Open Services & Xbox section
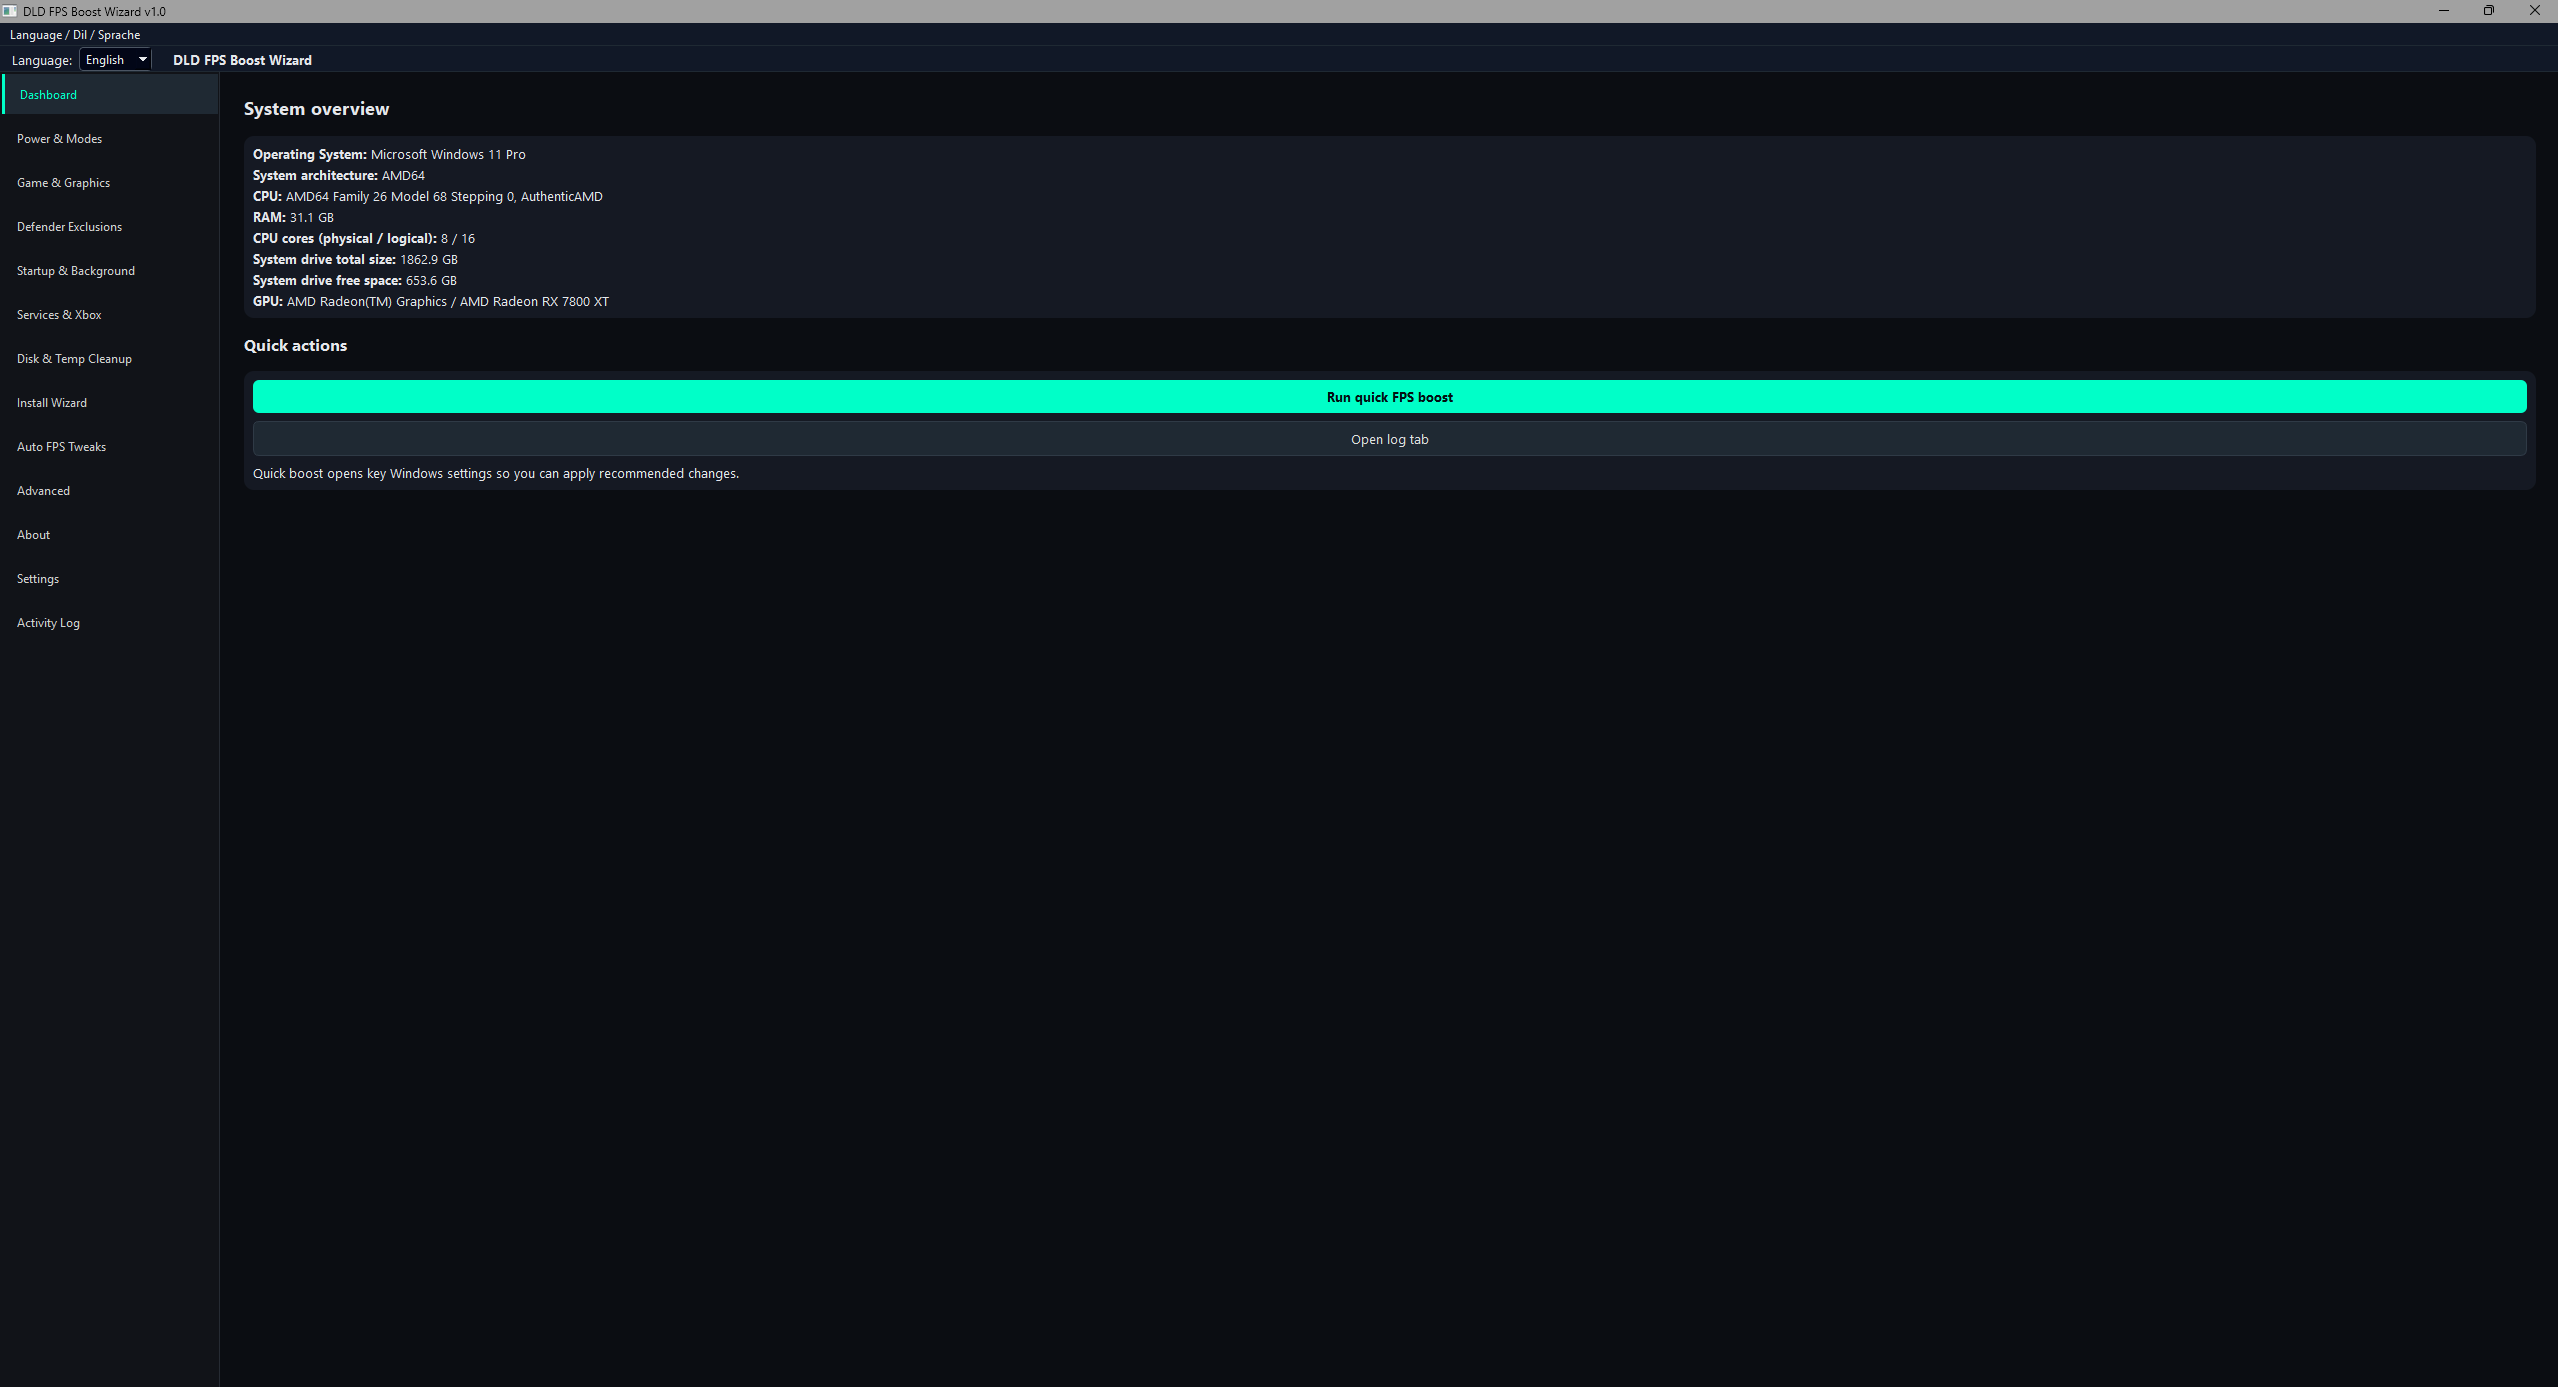The image size is (2558, 1387). (59, 315)
